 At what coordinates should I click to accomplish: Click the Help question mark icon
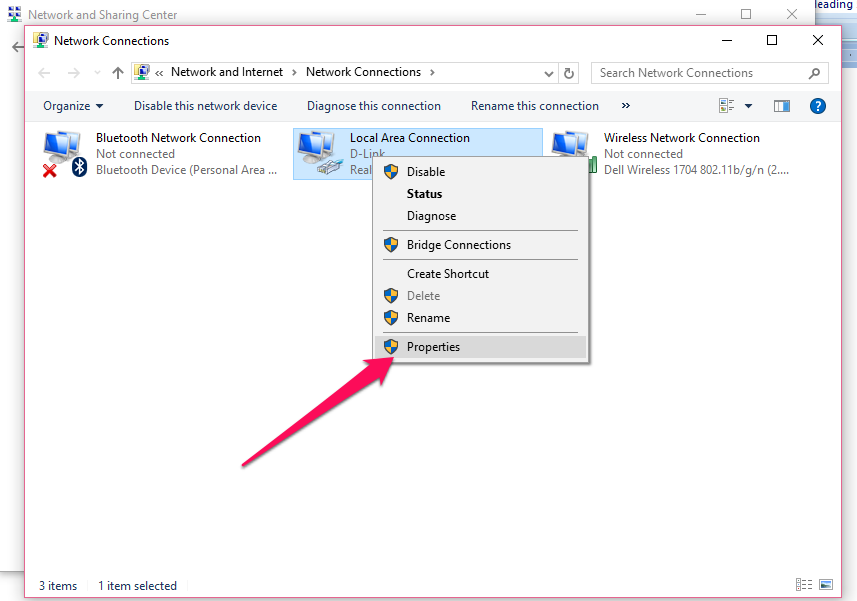click(x=817, y=106)
